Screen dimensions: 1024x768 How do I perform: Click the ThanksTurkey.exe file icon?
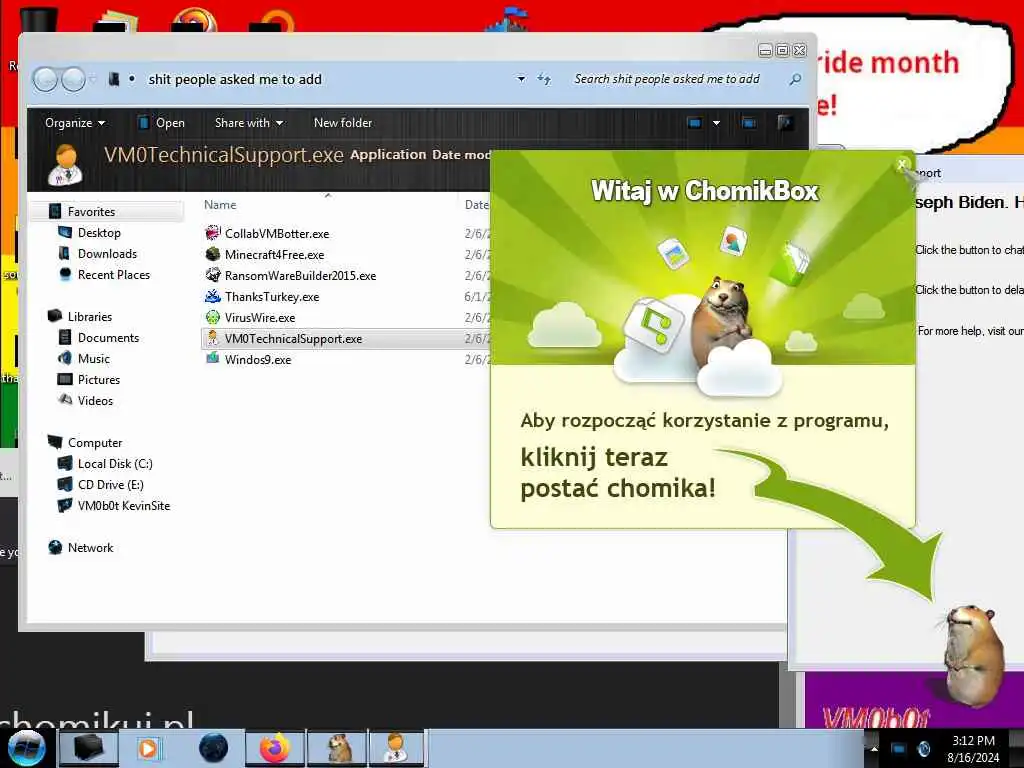pos(213,296)
